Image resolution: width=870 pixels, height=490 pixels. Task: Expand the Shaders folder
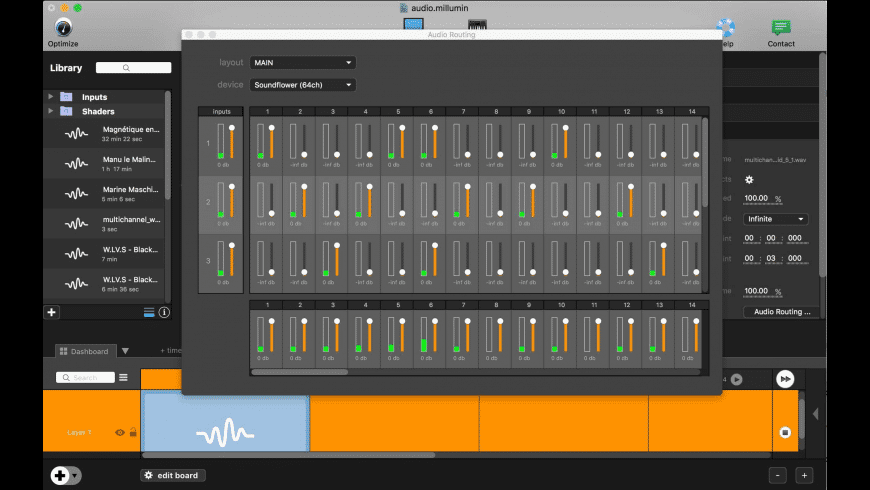50,111
